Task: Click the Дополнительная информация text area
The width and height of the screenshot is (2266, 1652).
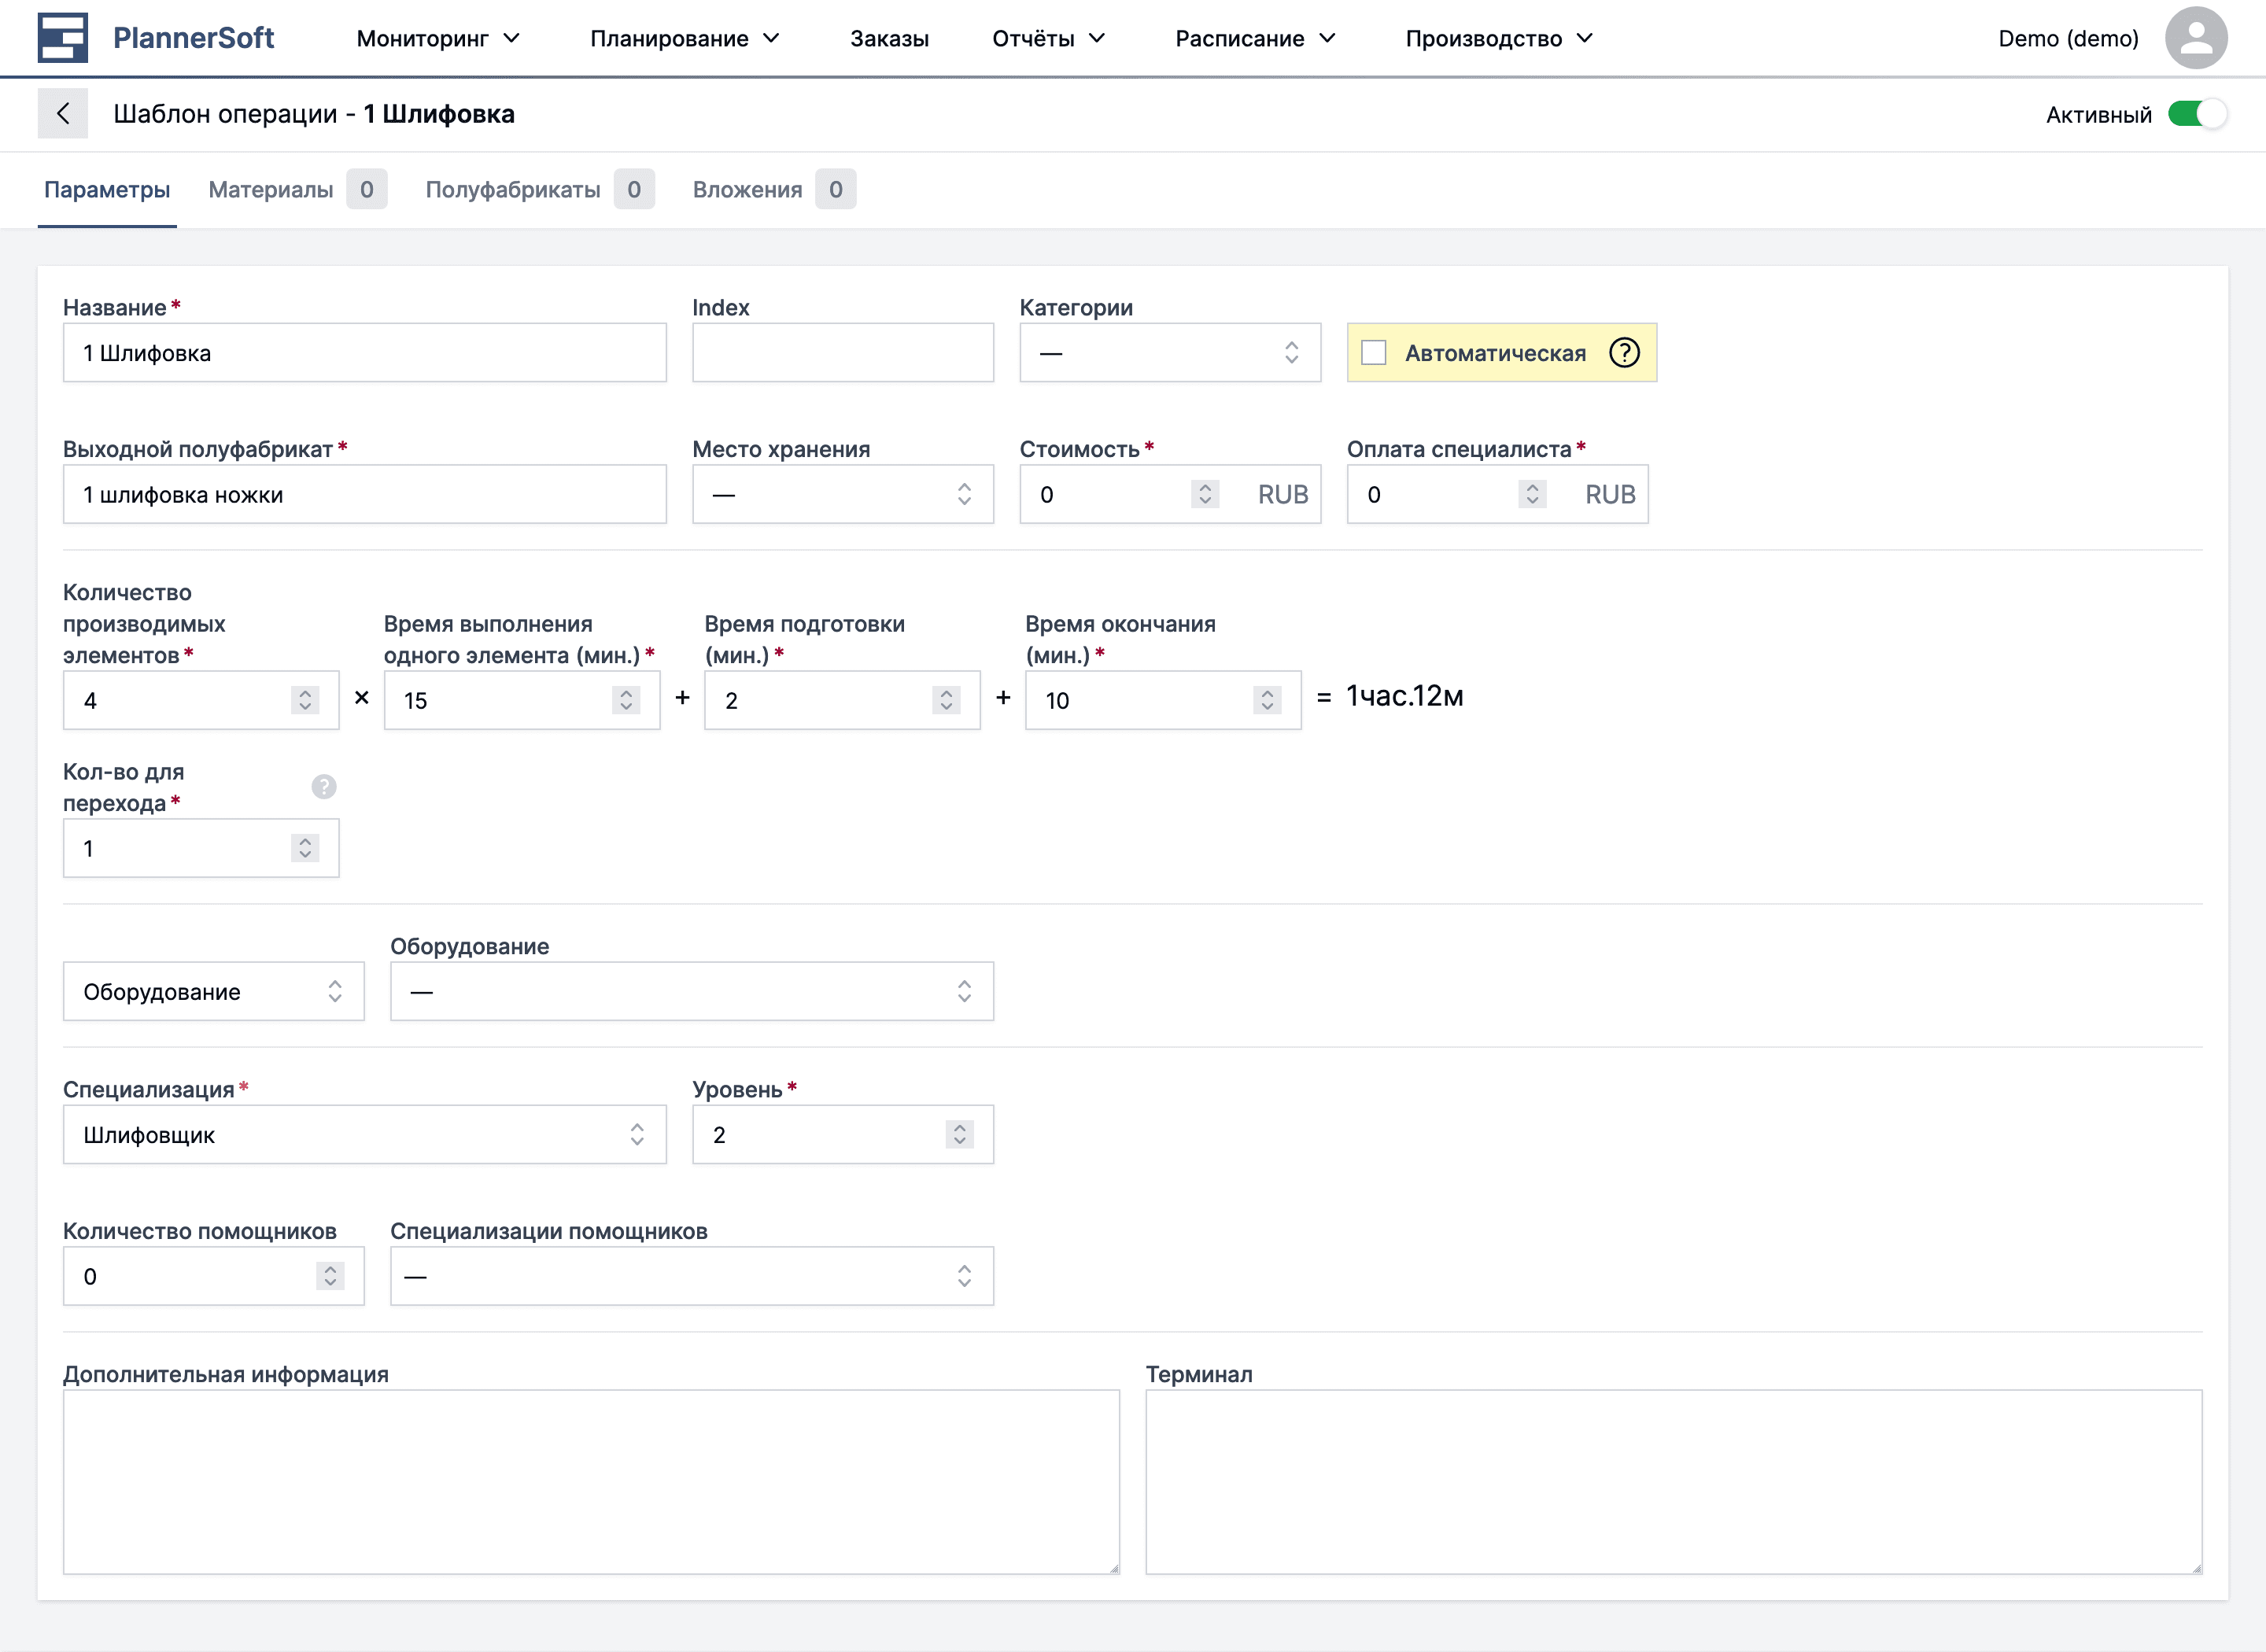Action: [591, 1481]
